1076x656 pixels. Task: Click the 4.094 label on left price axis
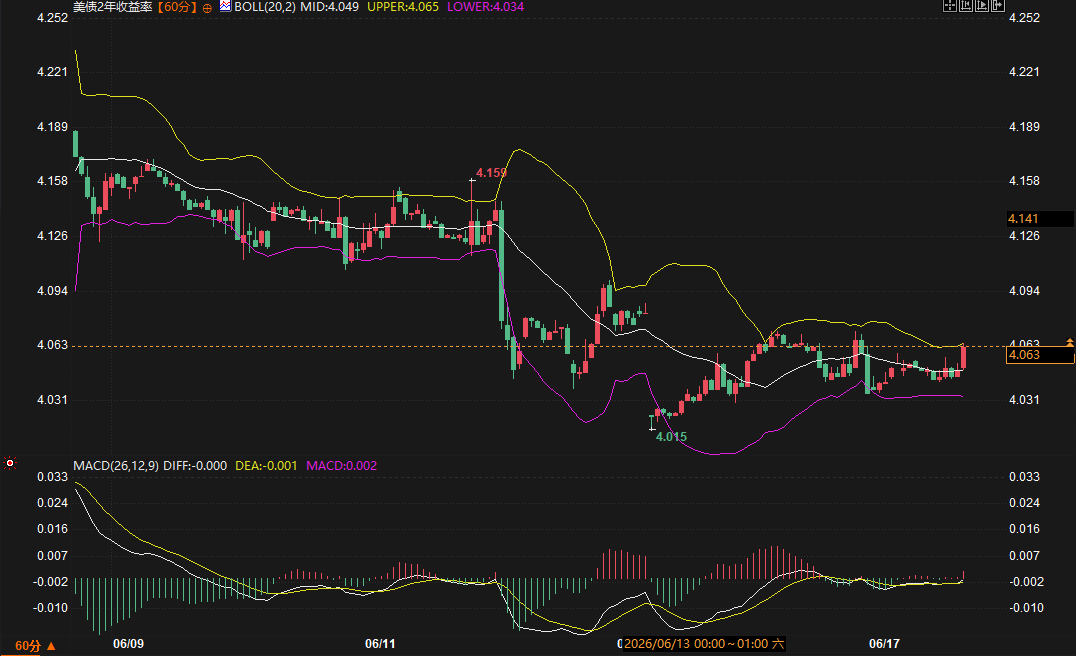(52, 291)
